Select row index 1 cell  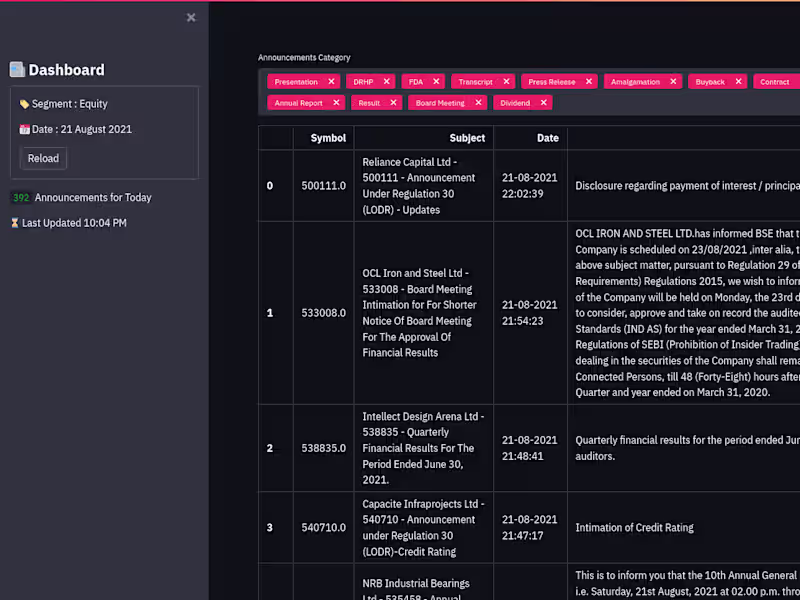(x=276, y=313)
